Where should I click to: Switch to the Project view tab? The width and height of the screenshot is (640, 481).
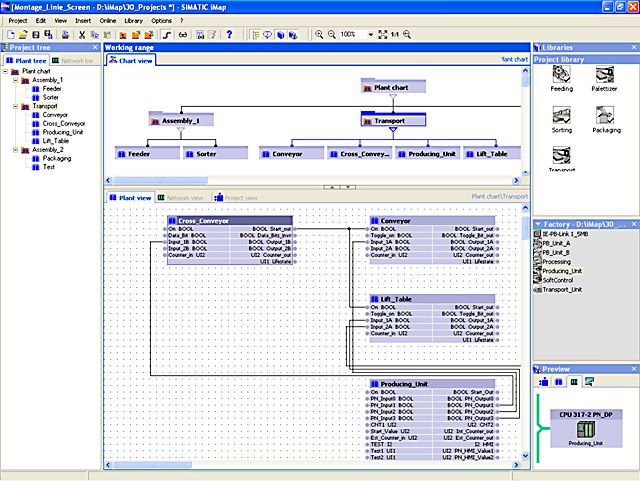(x=236, y=198)
